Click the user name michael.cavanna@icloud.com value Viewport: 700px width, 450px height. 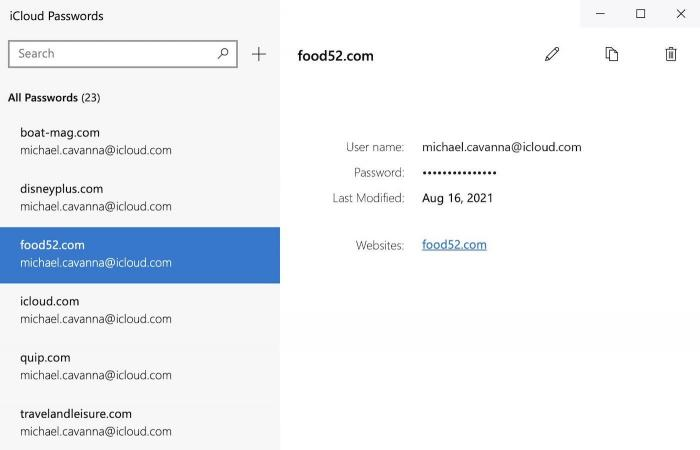501,147
